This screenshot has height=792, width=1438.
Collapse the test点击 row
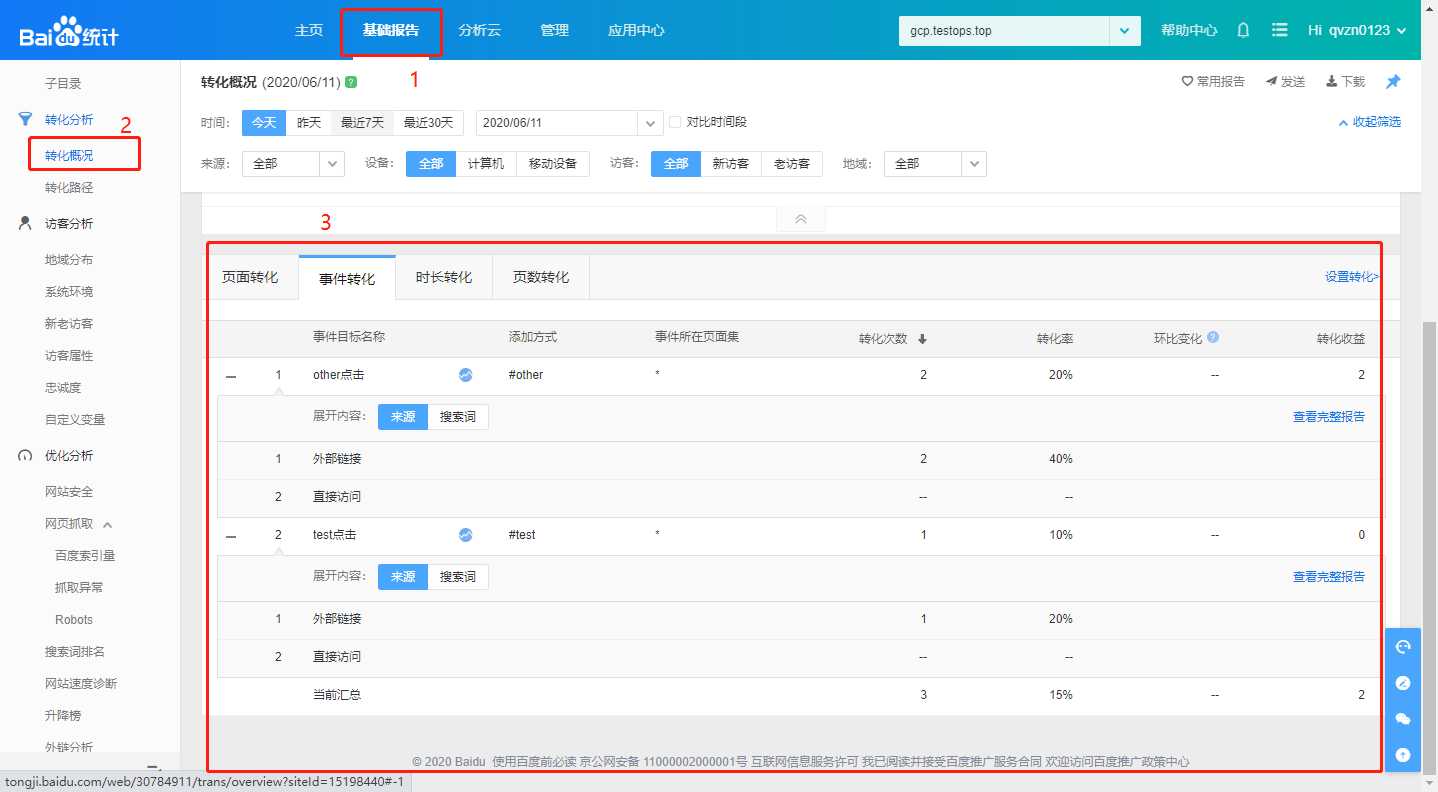pyautogui.click(x=231, y=537)
